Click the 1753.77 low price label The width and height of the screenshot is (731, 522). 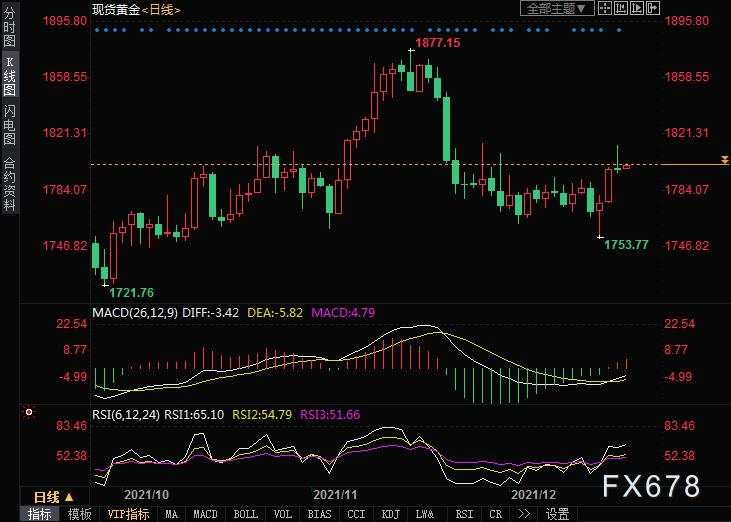(x=626, y=245)
